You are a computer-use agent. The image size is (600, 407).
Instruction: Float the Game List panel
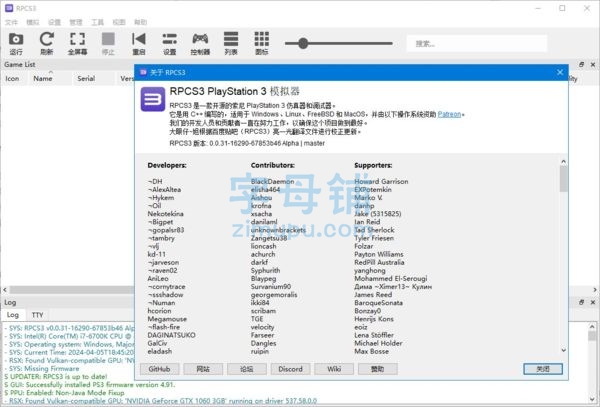(x=581, y=65)
